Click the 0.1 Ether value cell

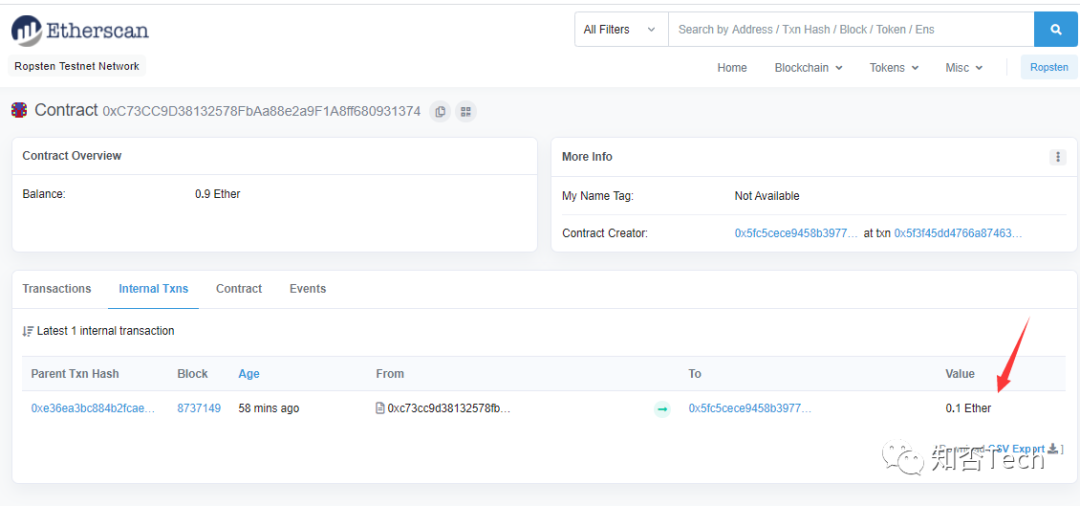click(x=968, y=408)
